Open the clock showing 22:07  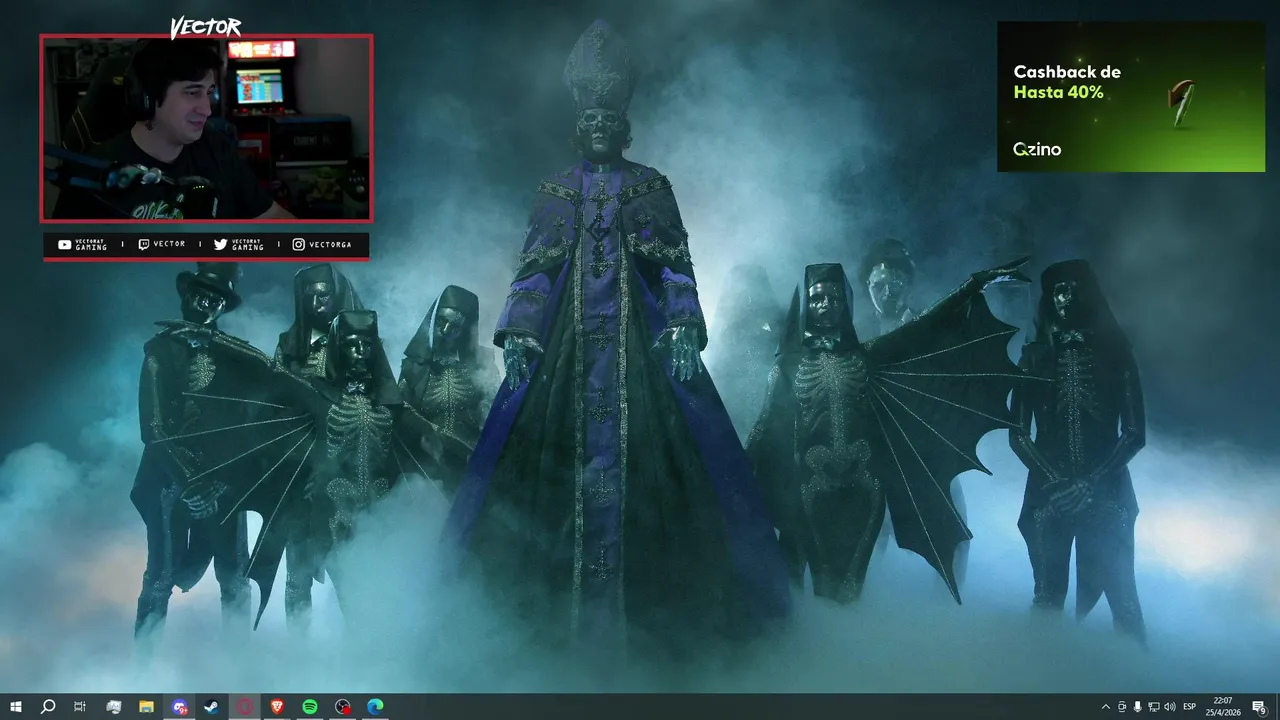[1222, 706]
